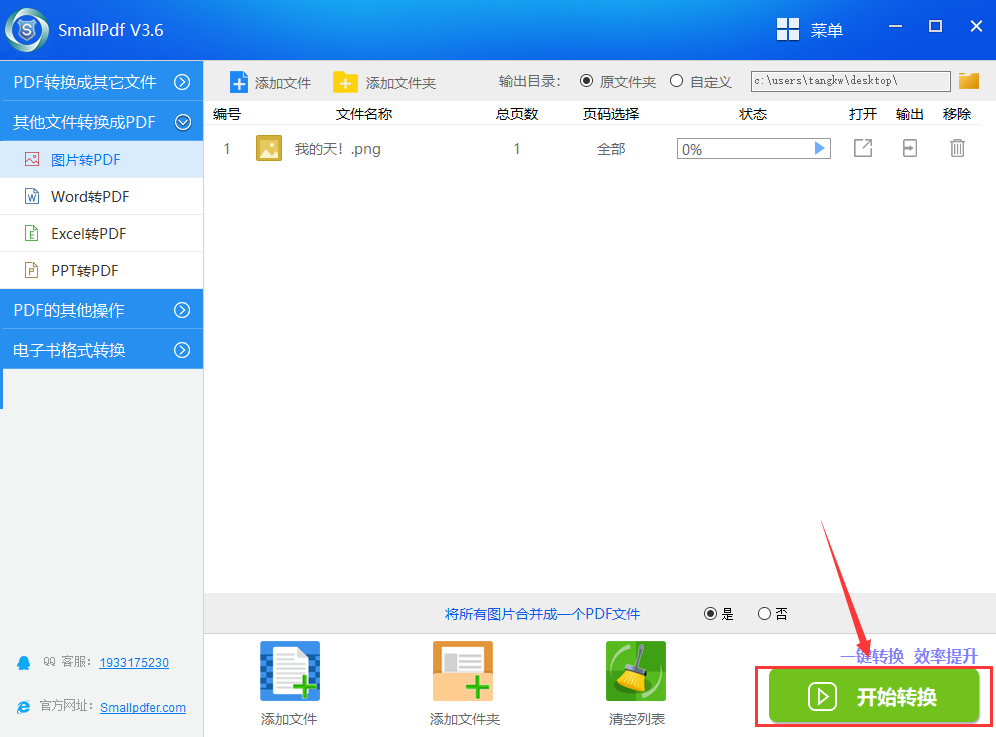This screenshot has width=996, height=737.
Task: Start row conversion with blue play arrow
Action: (x=819, y=148)
